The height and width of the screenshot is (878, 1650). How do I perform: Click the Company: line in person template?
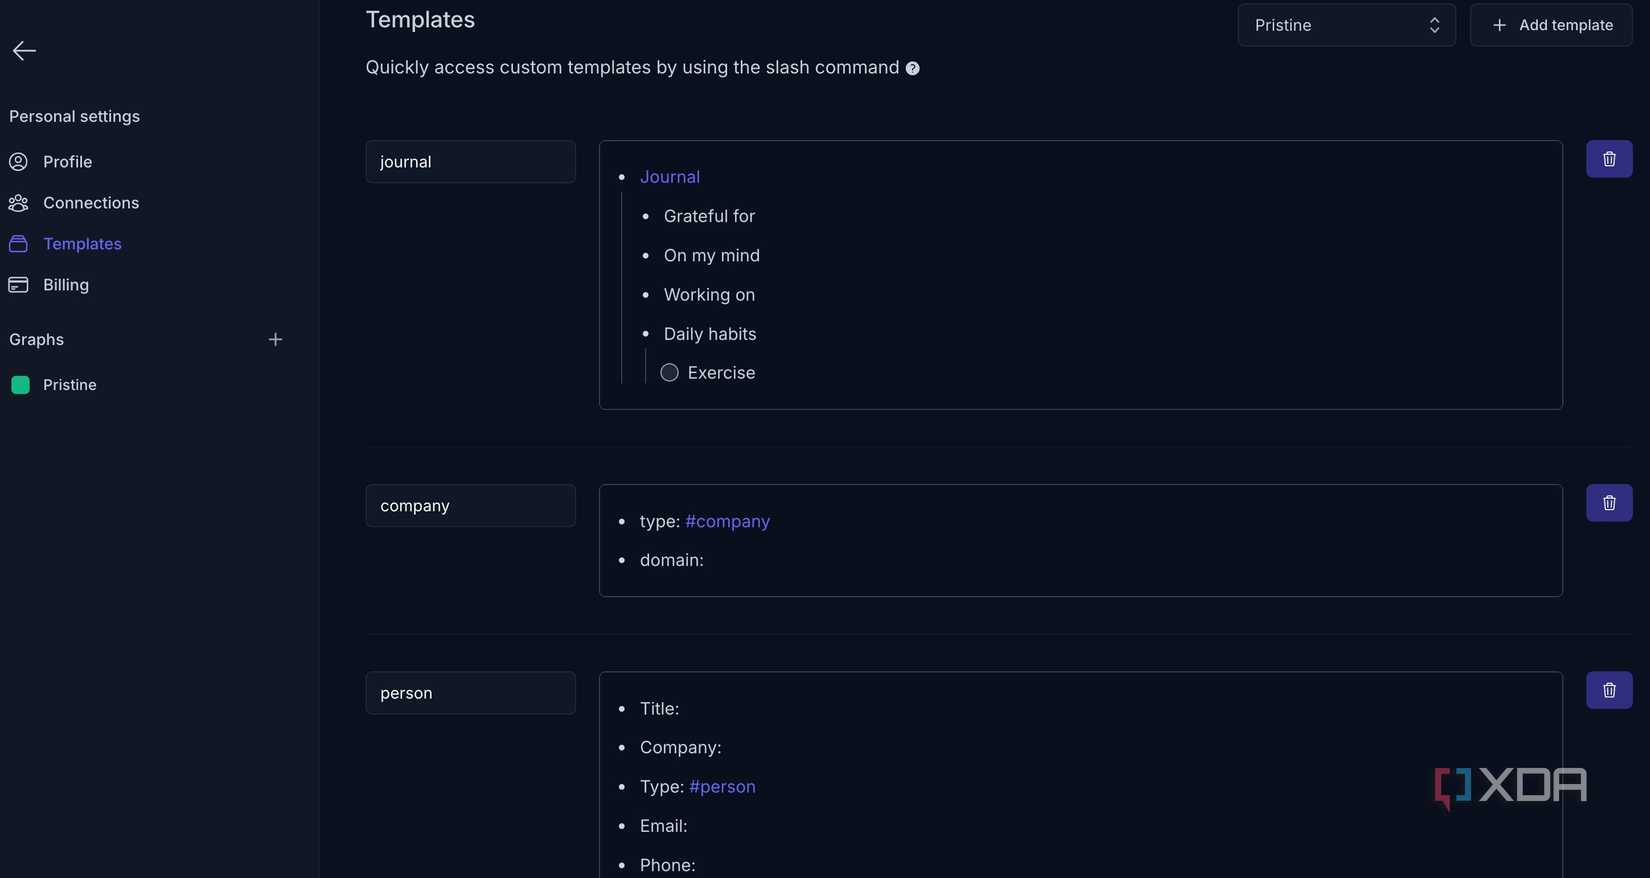pos(680,747)
